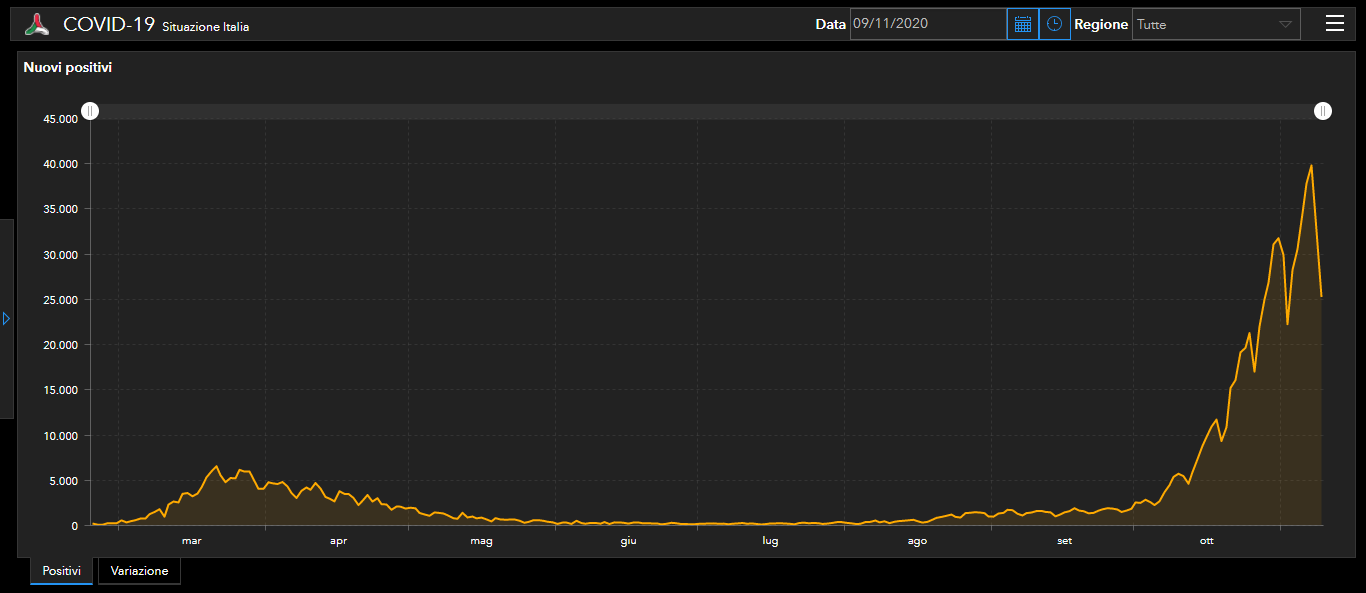
Task: Click the Protezione Civile logo icon
Action: [37, 25]
